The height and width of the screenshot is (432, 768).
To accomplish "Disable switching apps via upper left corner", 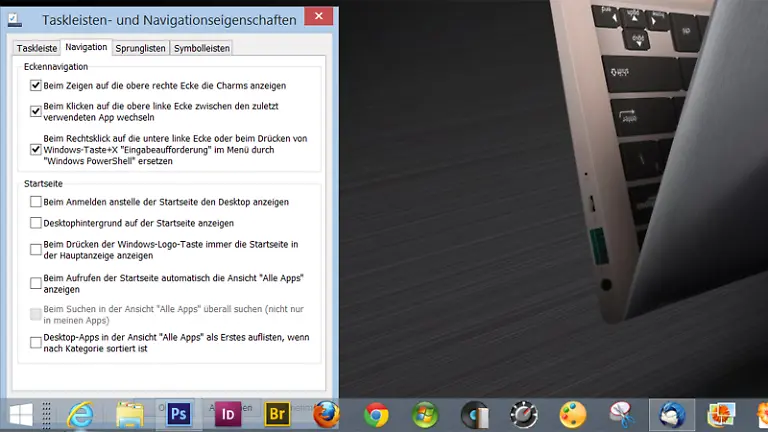I will [x=36, y=111].
